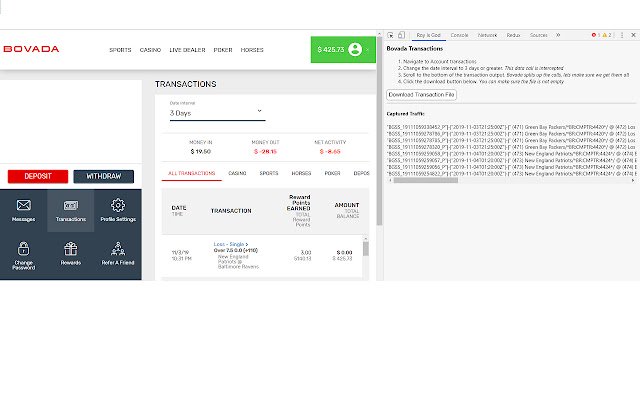Toggle DevTools device toolbar icon
The width and height of the screenshot is (640, 400).
click(401, 35)
